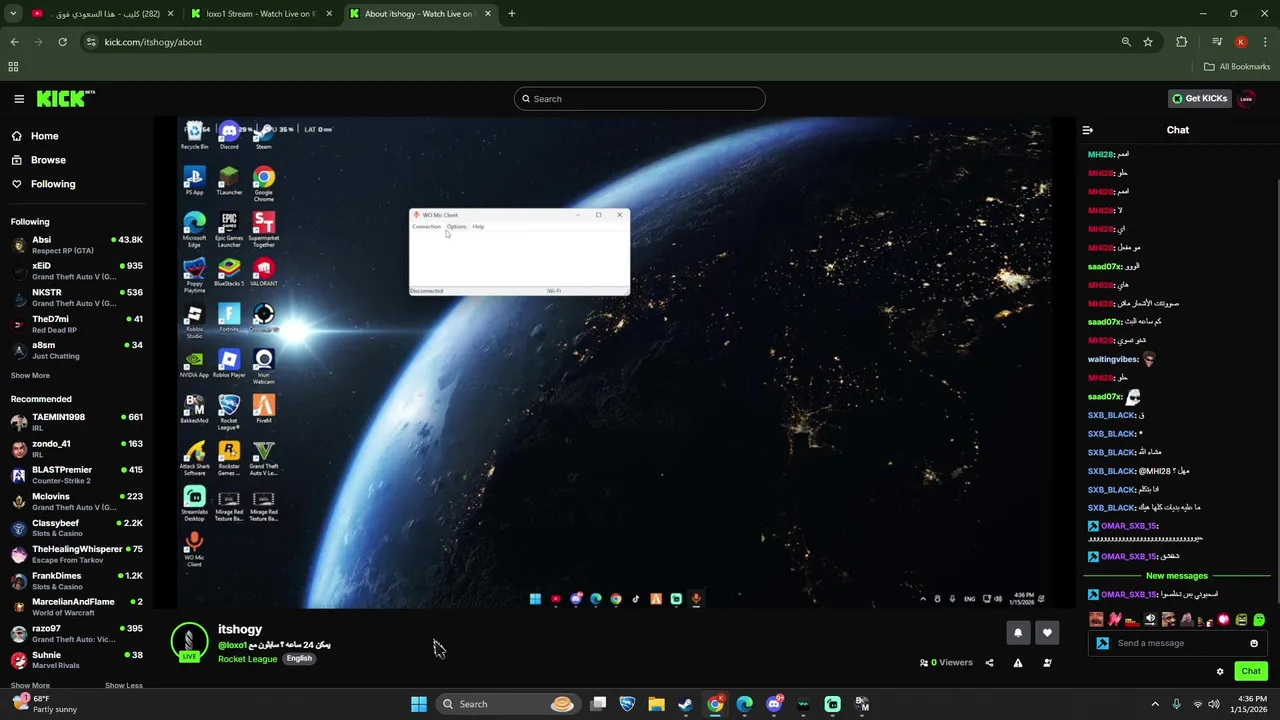Open the NKSTR channel in the sidebar
Viewport: 1280px width, 720px height.
tap(77, 298)
